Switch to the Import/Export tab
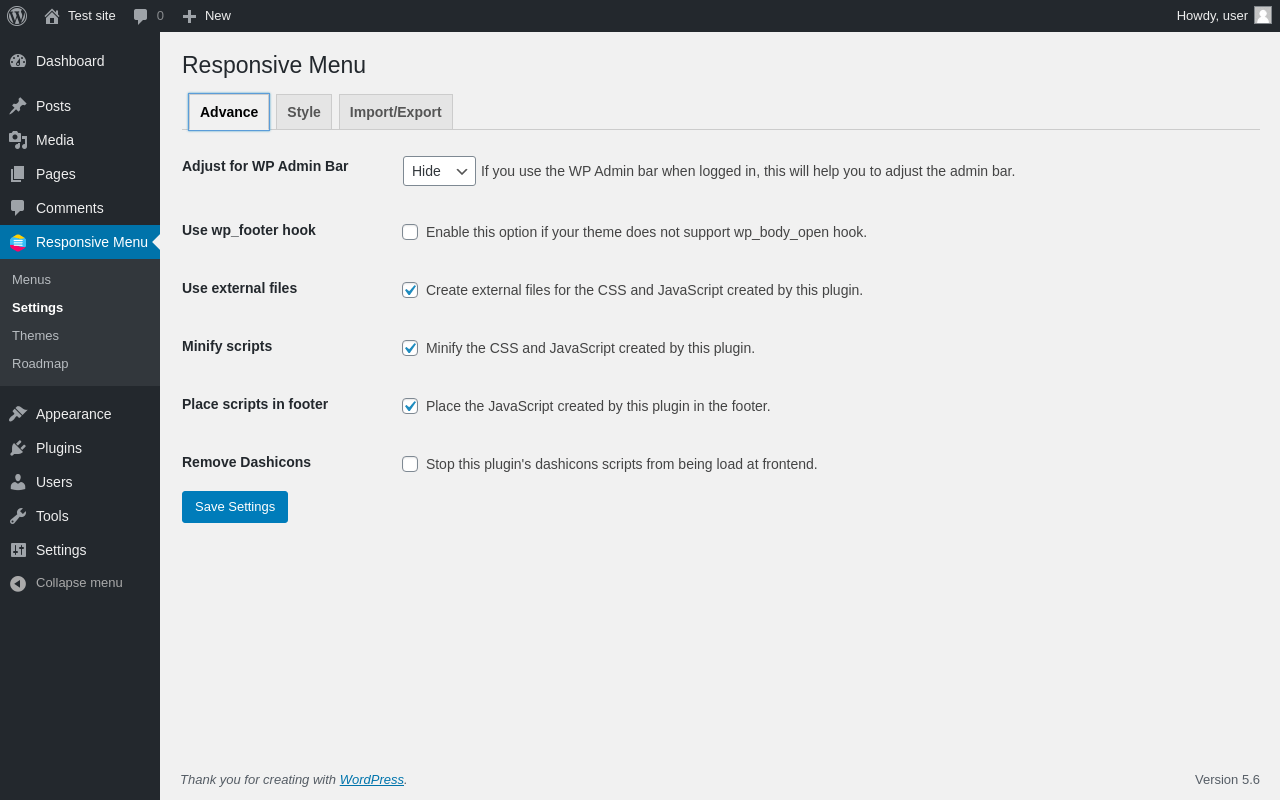 [396, 112]
